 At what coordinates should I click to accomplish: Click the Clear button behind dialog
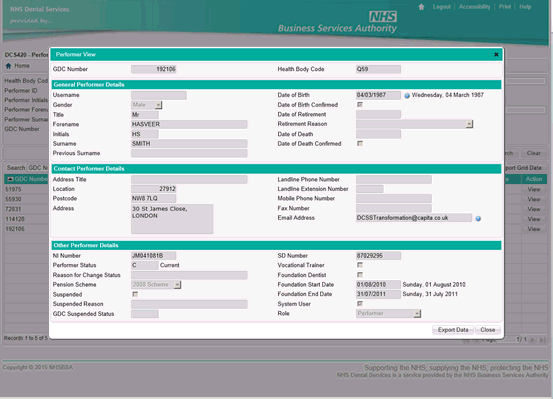pos(533,153)
